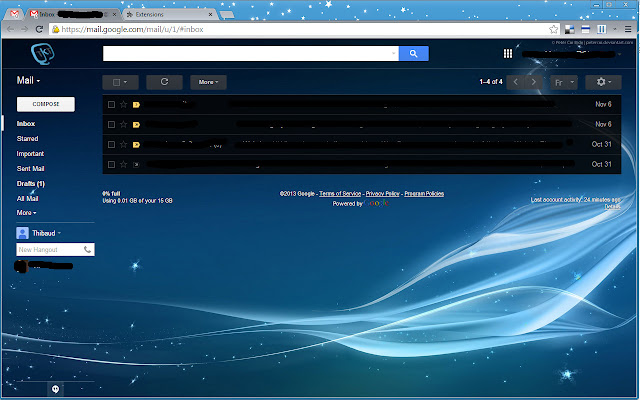
Task: Go to newer messages with left arrow
Action: (516, 82)
